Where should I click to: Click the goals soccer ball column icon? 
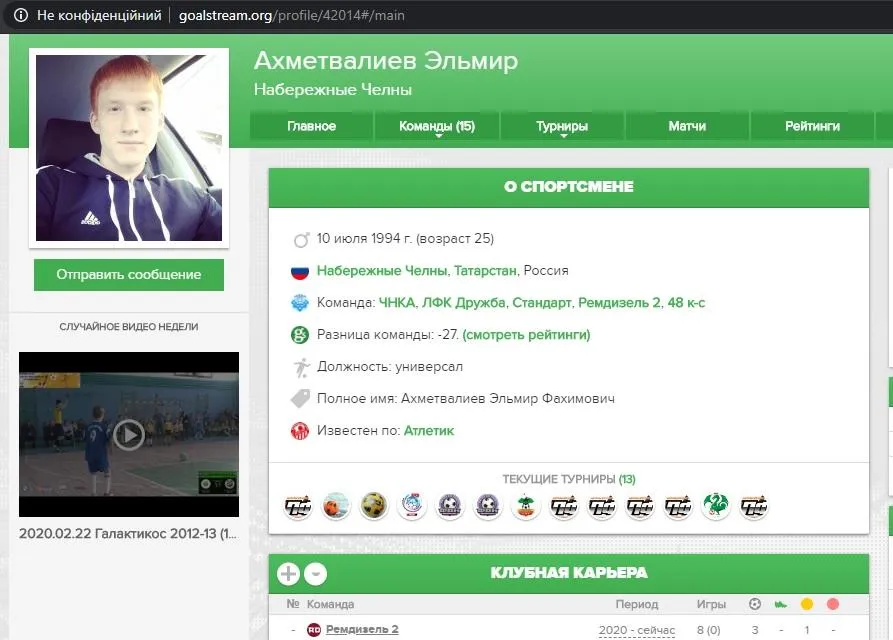click(x=755, y=605)
